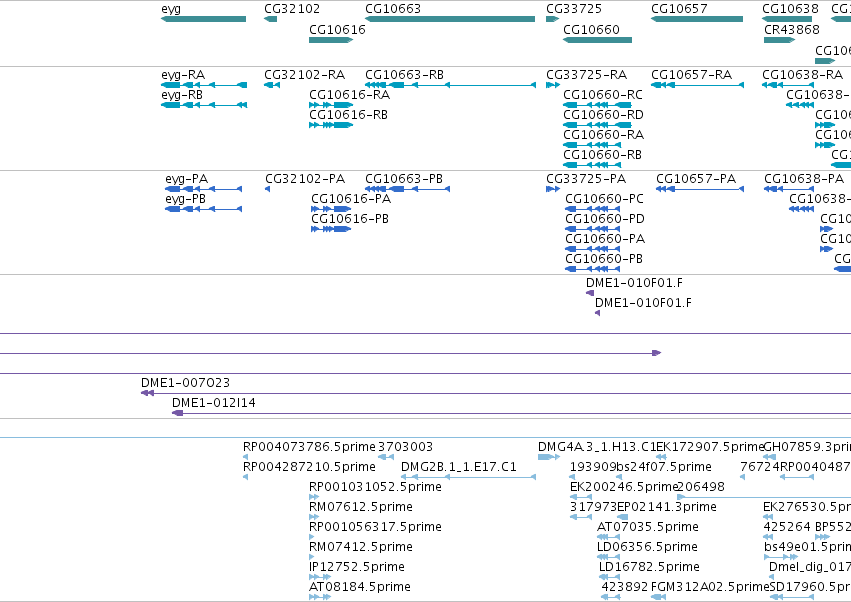Click EST EK200246.5prime
Viewport: 851px width, 602px height.
[624, 487]
